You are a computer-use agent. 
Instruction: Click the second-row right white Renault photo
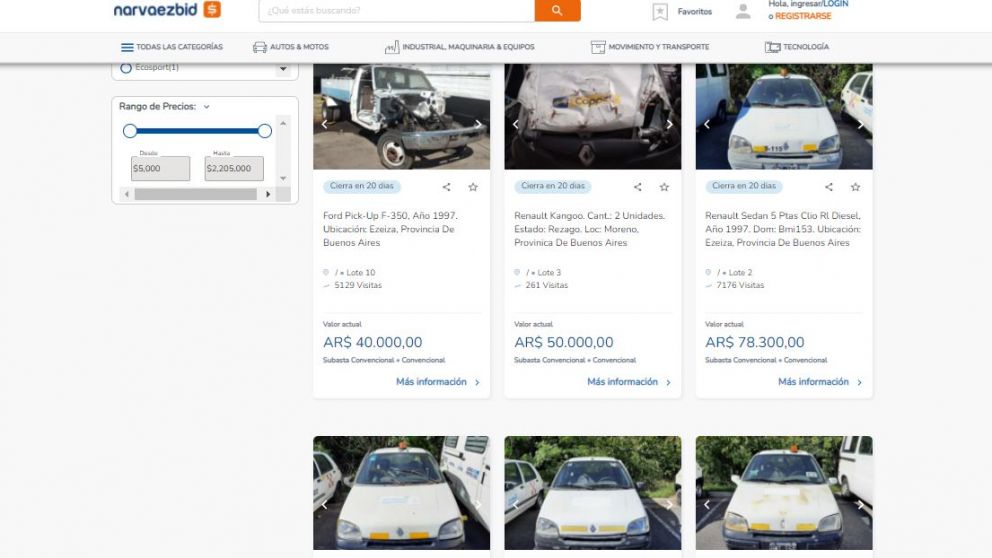point(784,493)
